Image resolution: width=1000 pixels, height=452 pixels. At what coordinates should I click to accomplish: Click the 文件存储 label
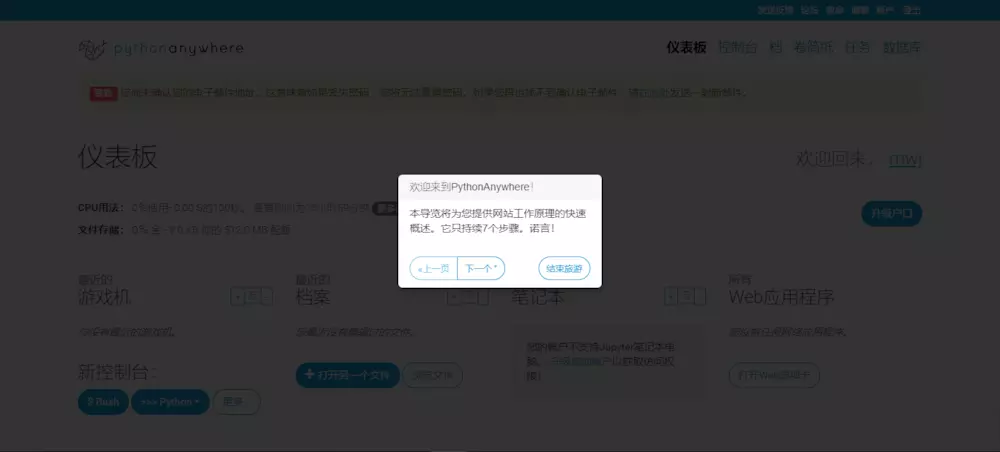click(x=101, y=230)
